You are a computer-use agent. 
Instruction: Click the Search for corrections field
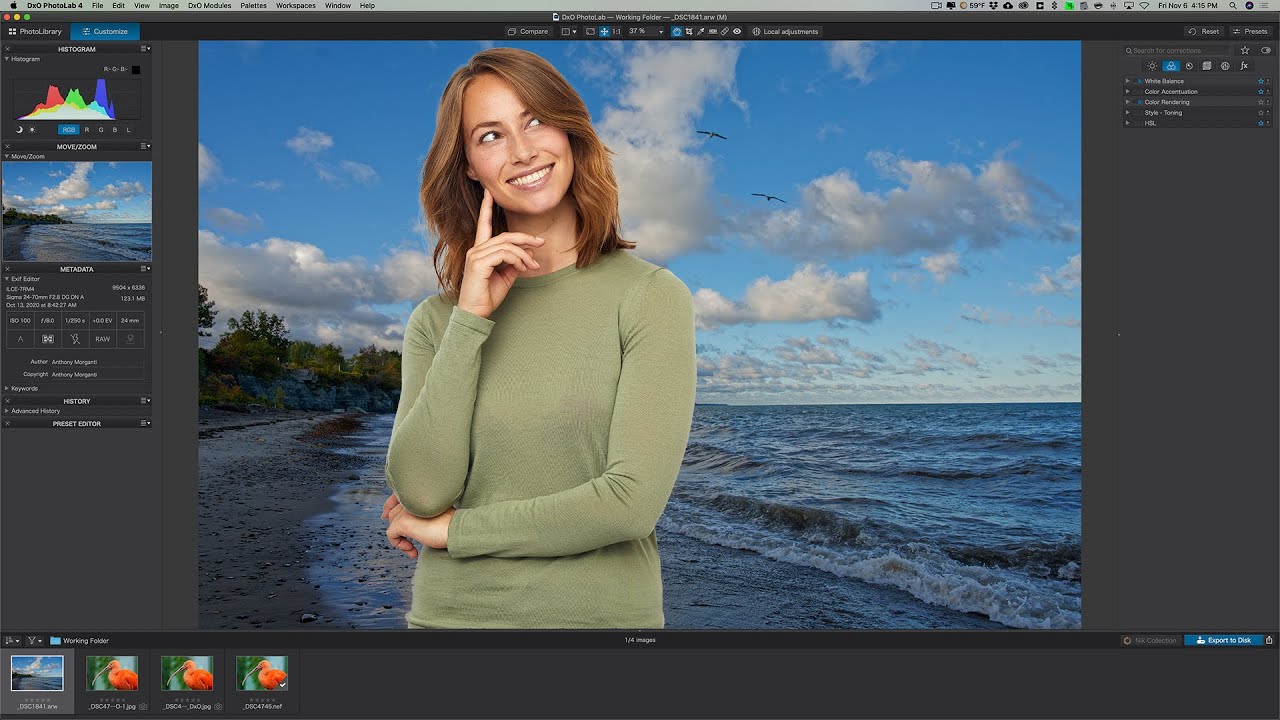(x=1178, y=50)
